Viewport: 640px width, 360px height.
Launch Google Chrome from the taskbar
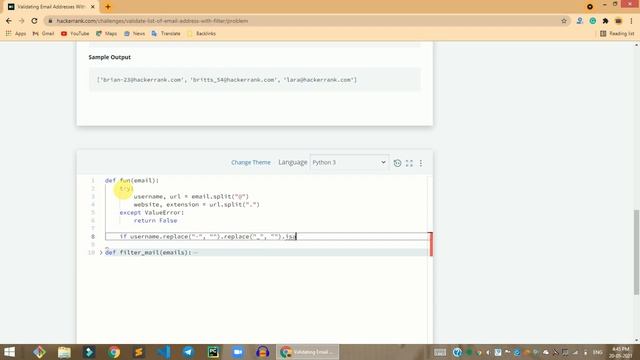click(114, 352)
